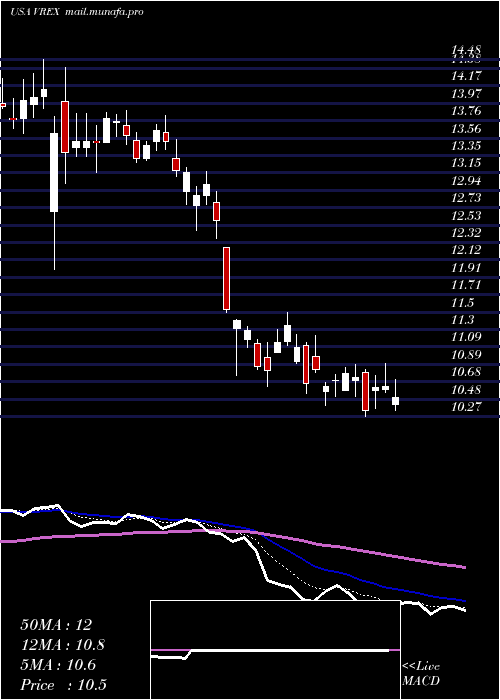Click the '5MA : 10.6' readout
Screen dimensions: 500x700
(58, 665)
